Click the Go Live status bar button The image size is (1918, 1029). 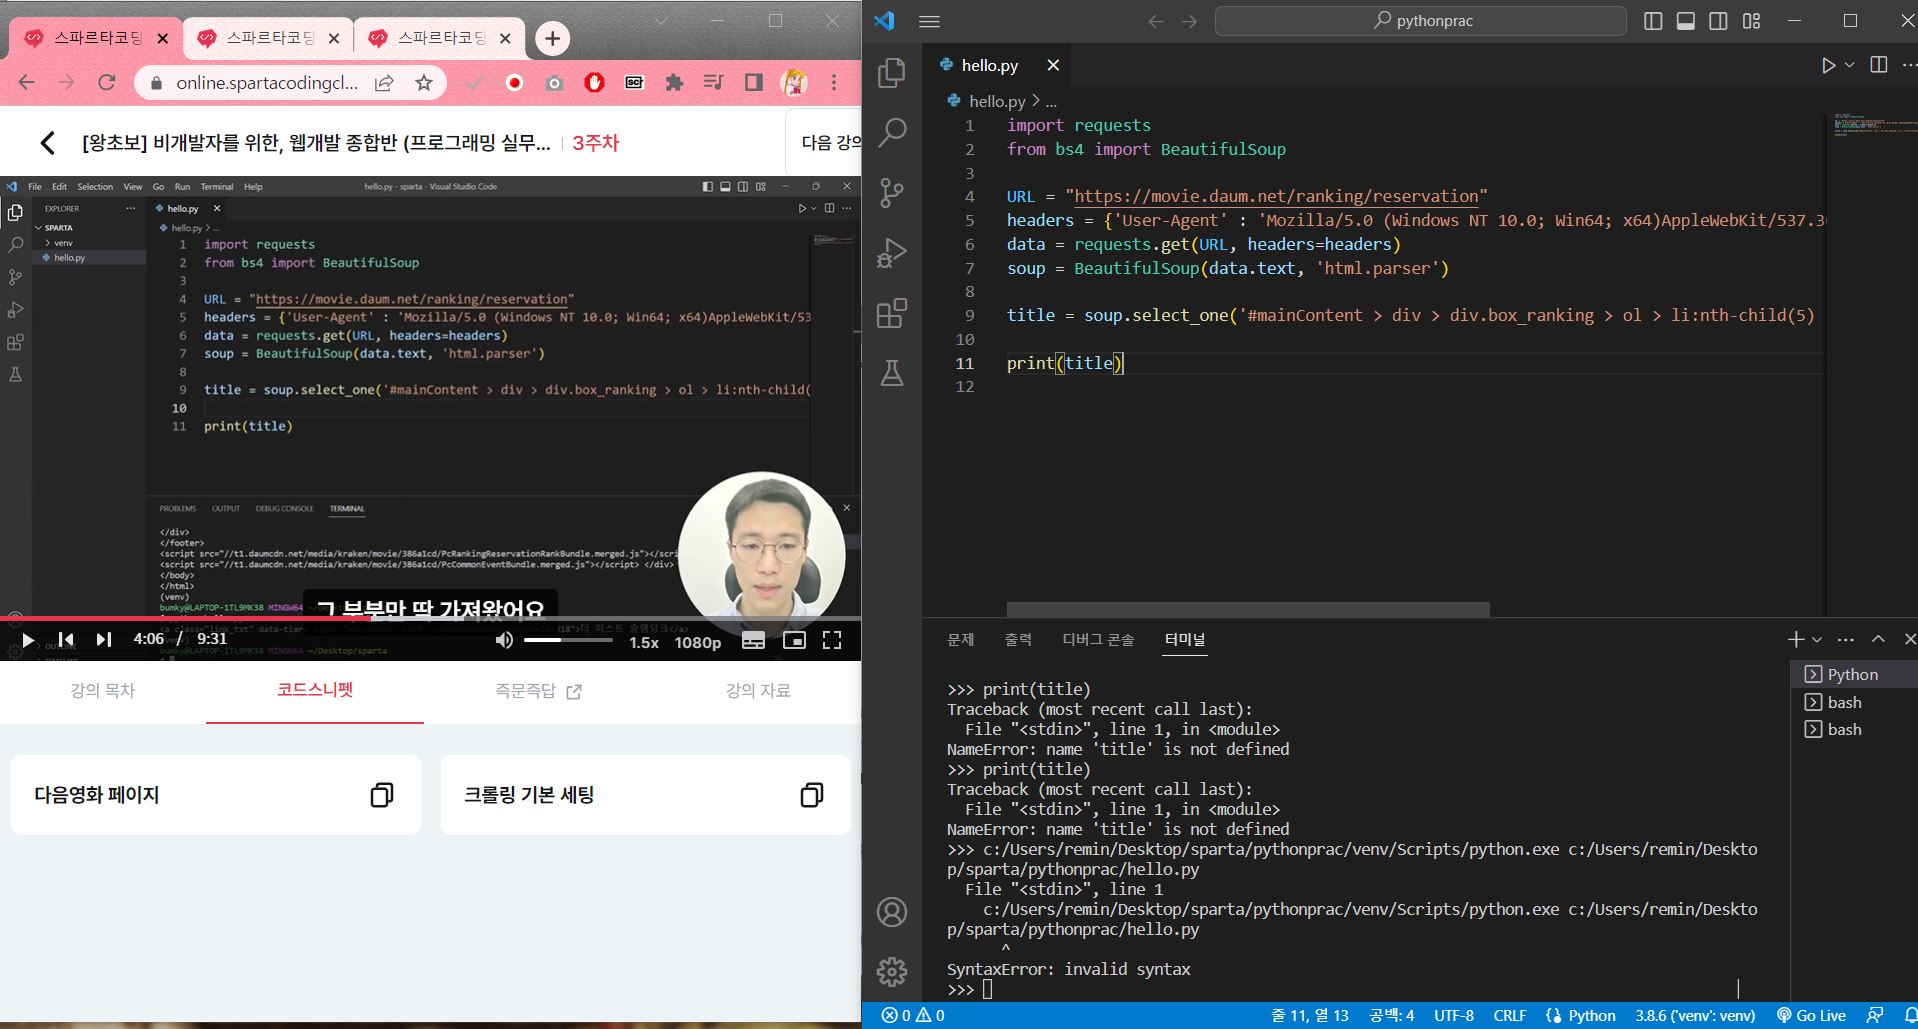[x=1811, y=1016]
